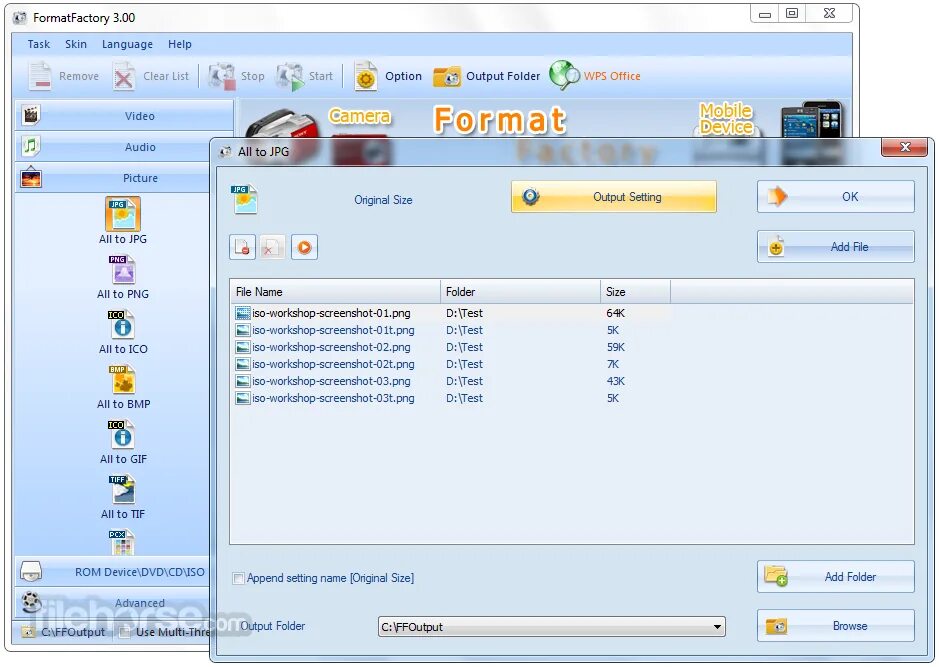Open the Output Folder dropdown

pyautogui.click(x=720, y=626)
